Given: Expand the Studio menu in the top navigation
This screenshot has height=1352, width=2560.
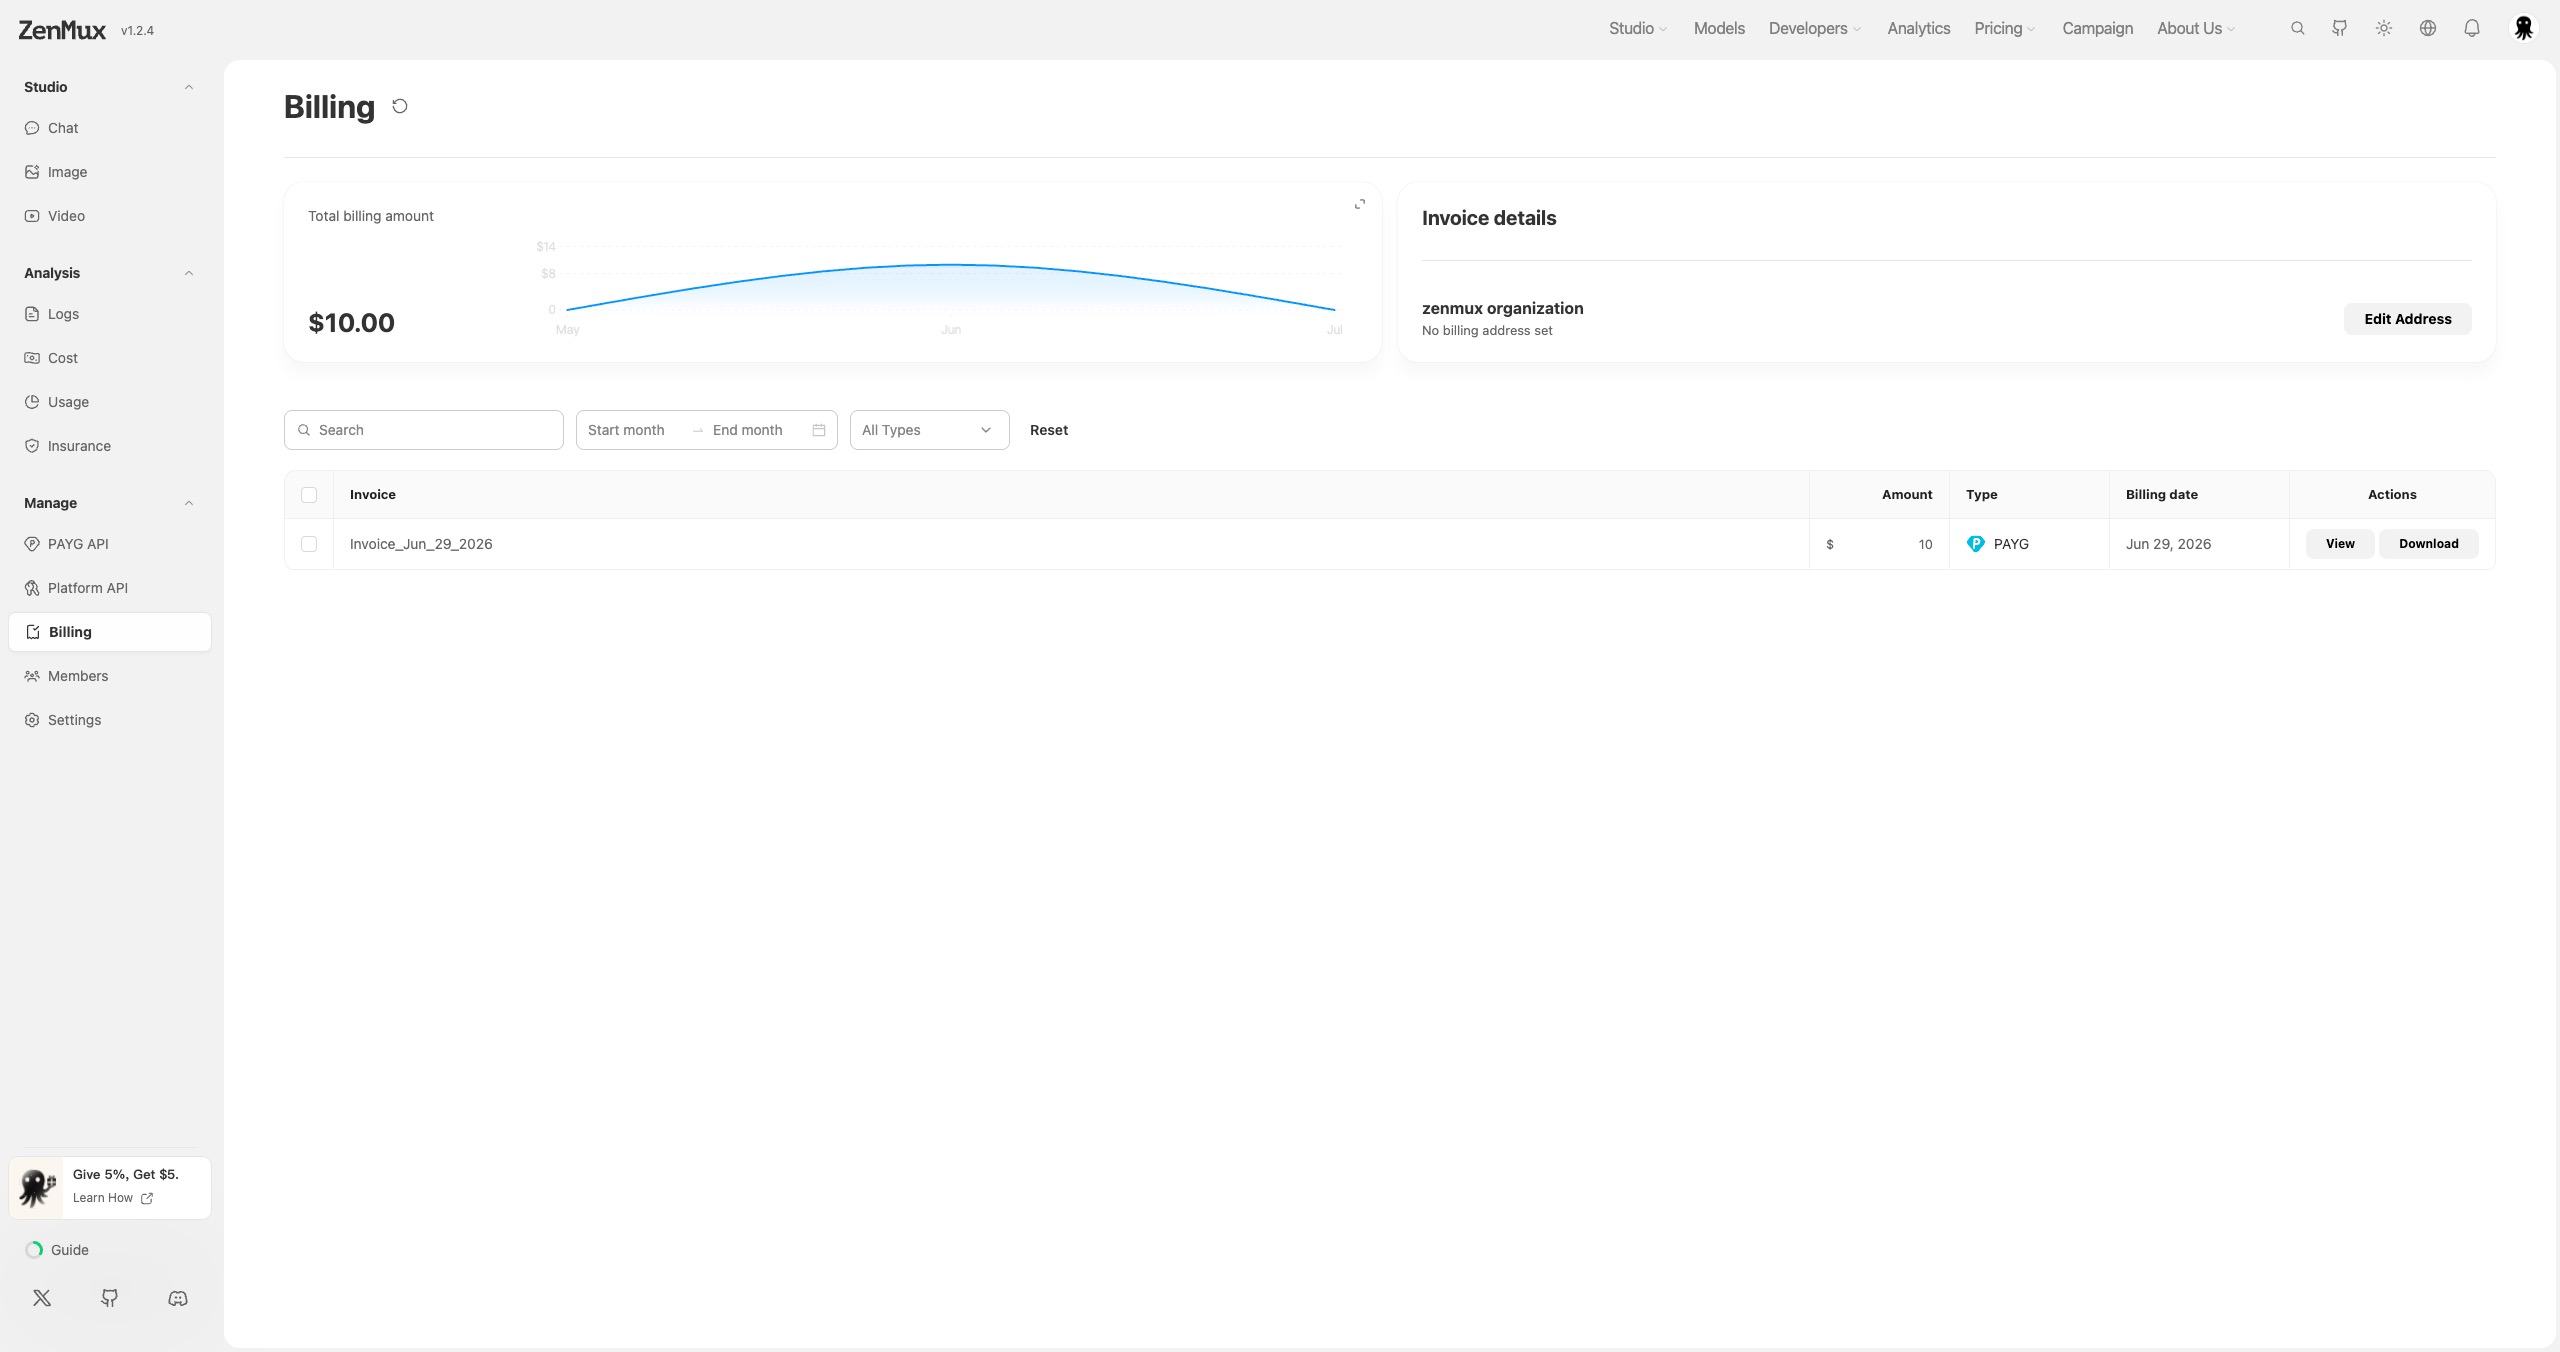Looking at the screenshot, I should [1638, 28].
